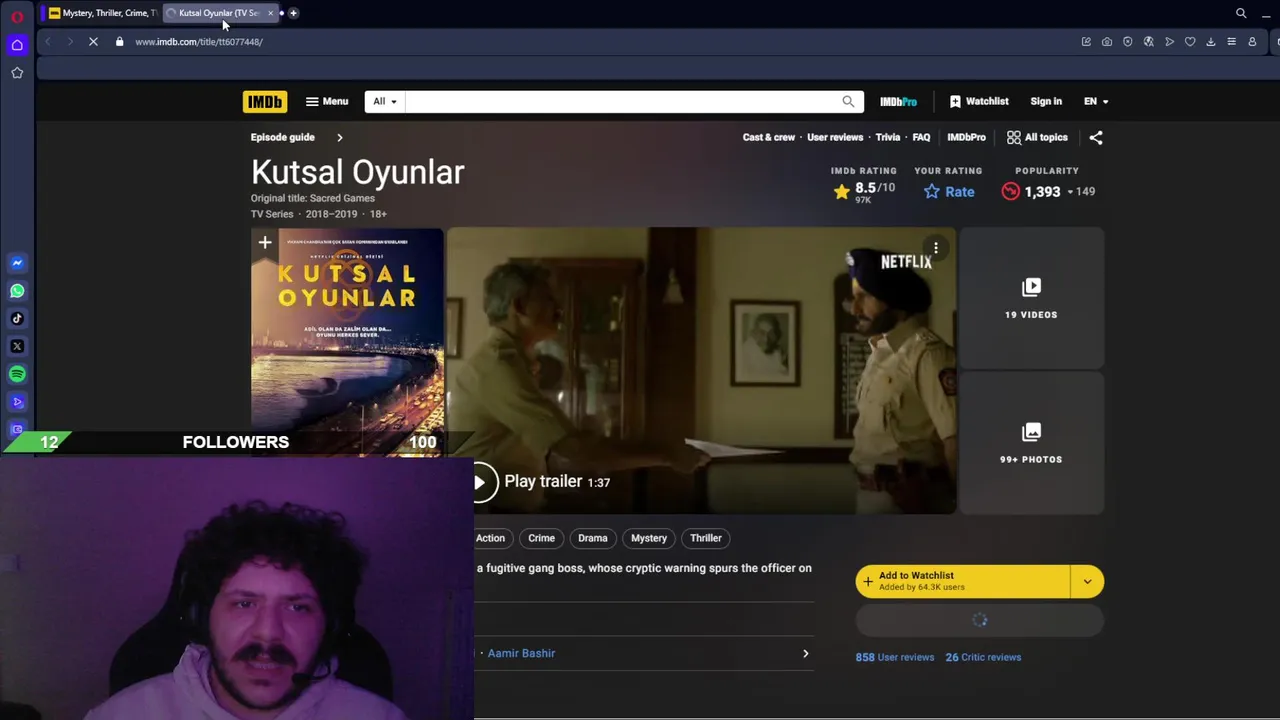Open the 858 User reviews link

click(895, 657)
